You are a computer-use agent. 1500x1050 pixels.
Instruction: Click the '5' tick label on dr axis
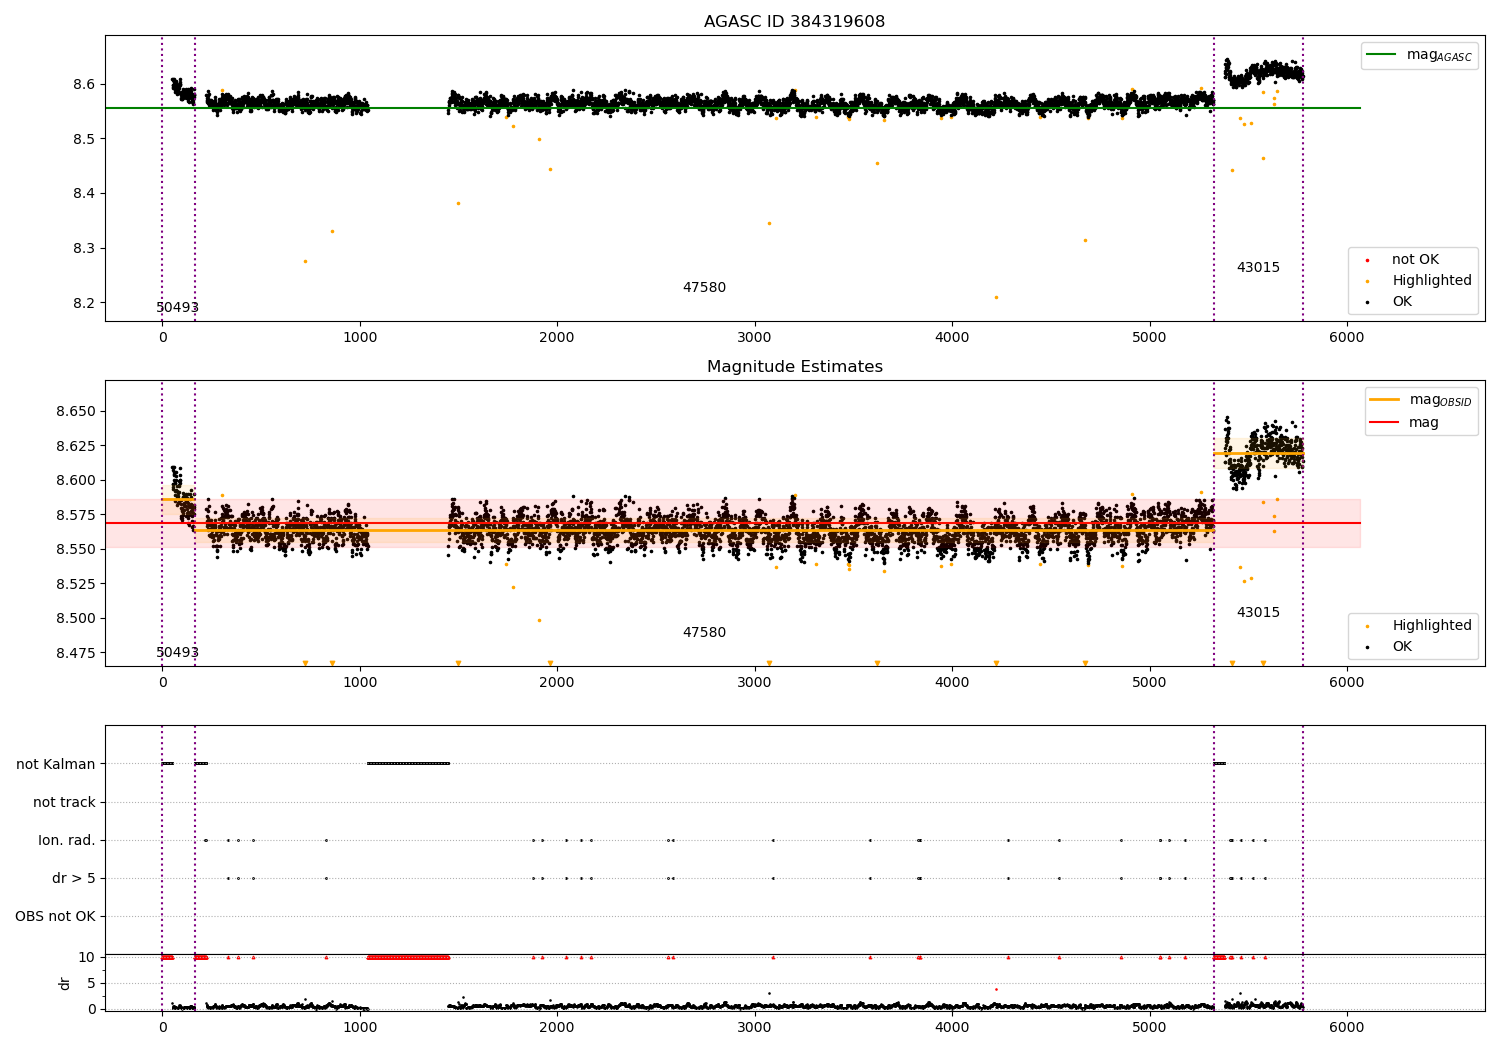tap(91, 983)
